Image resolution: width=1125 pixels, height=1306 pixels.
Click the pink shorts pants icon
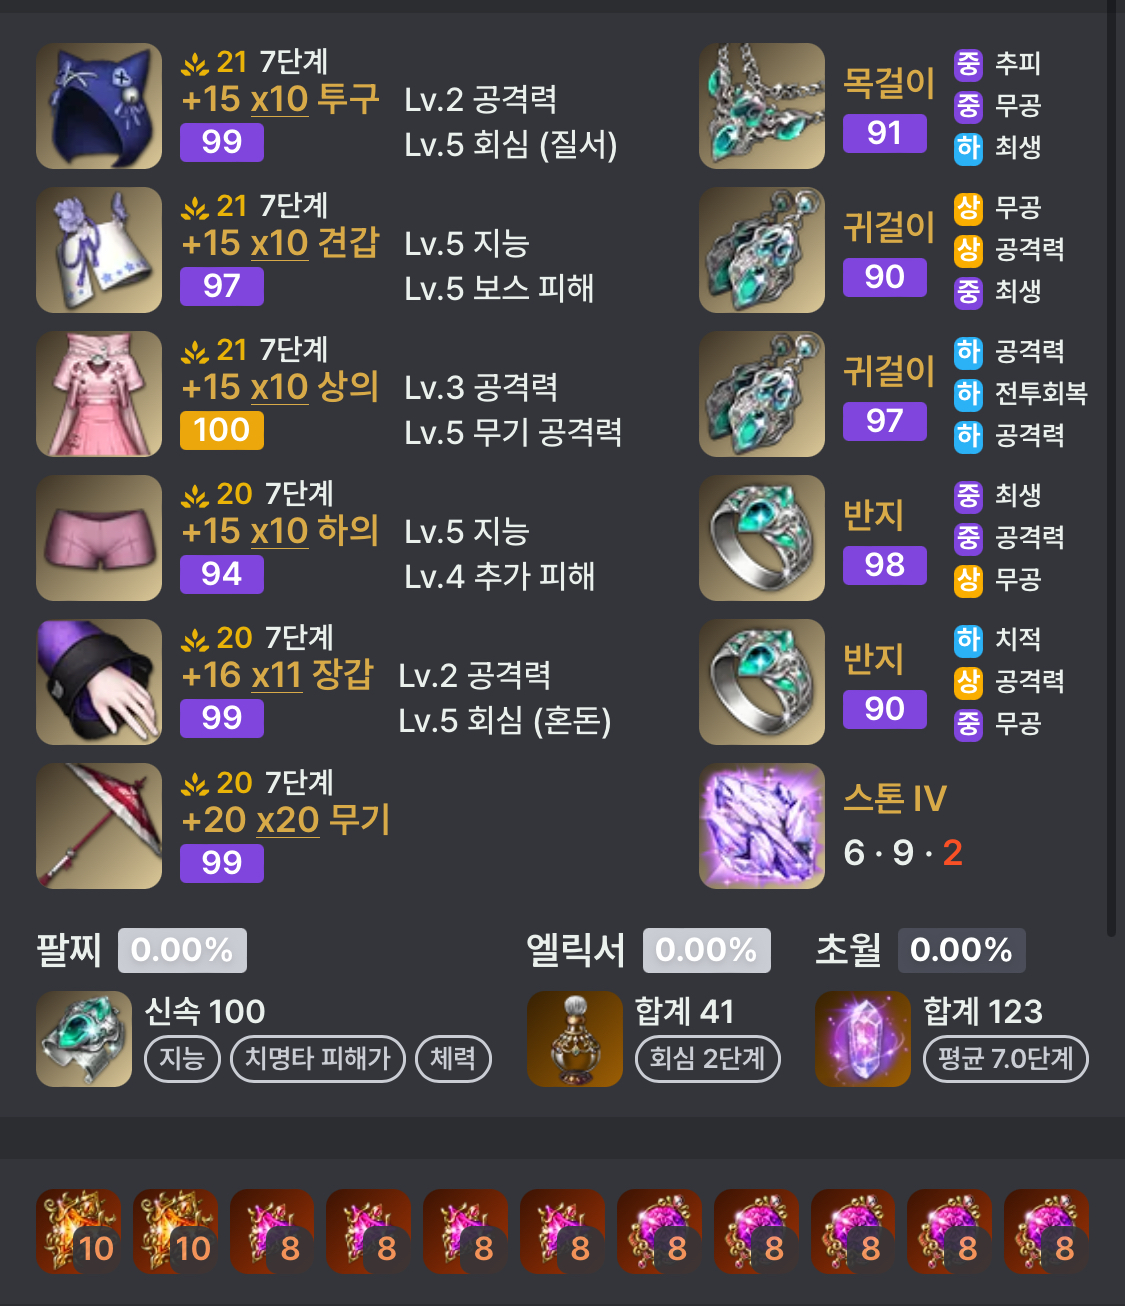tap(99, 538)
